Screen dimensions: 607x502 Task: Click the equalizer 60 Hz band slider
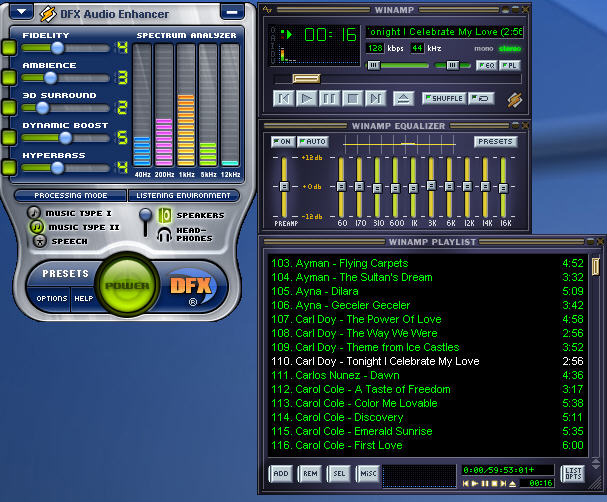(341, 187)
